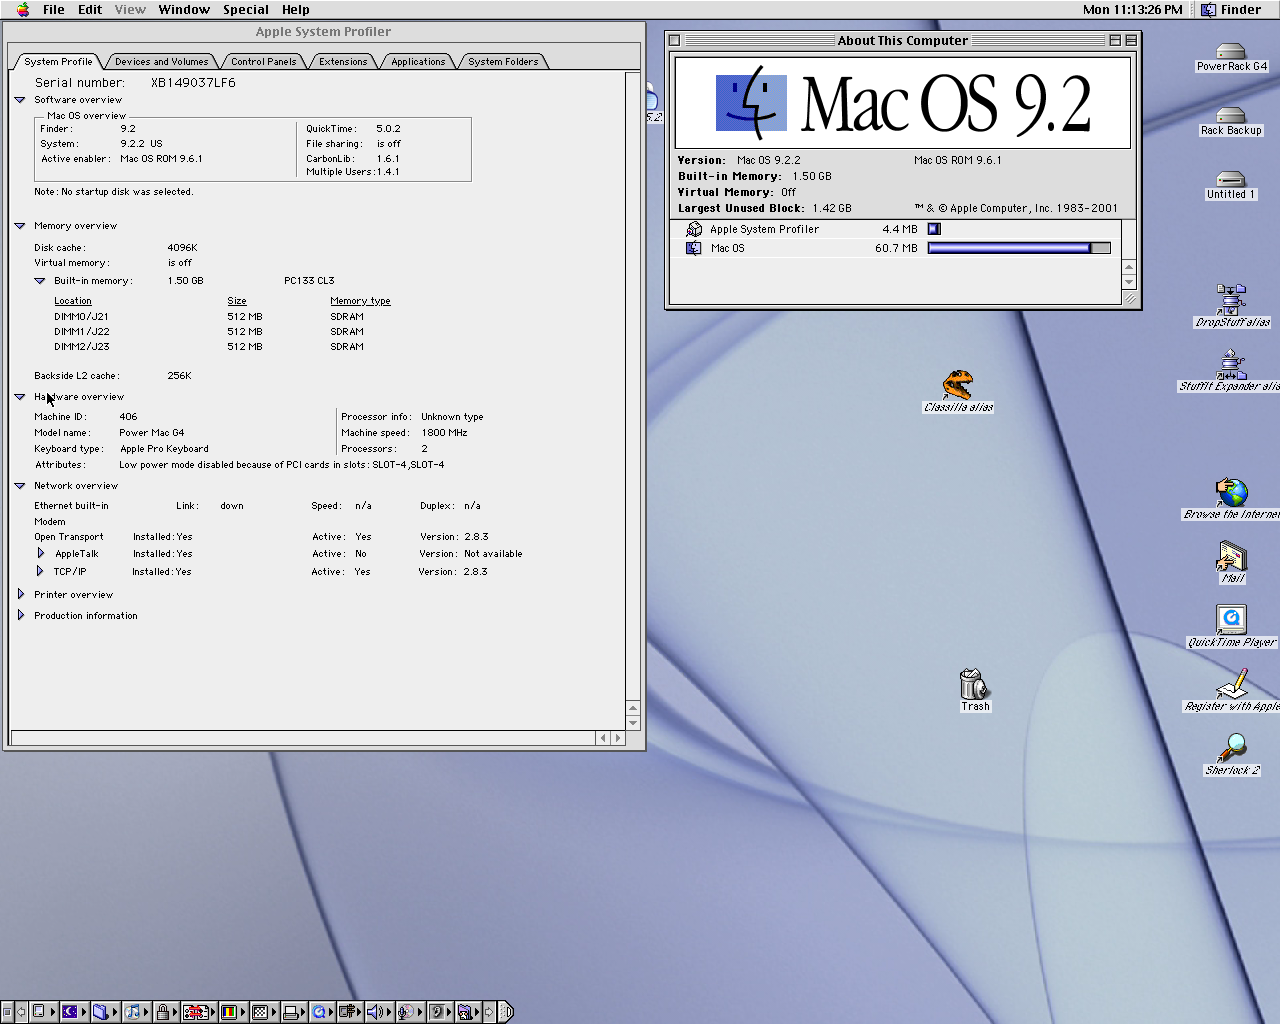The width and height of the screenshot is (1280, 1024).
Task: Collapse the Built-in memory disclosure triangle
Action: [x=39, y=281]
